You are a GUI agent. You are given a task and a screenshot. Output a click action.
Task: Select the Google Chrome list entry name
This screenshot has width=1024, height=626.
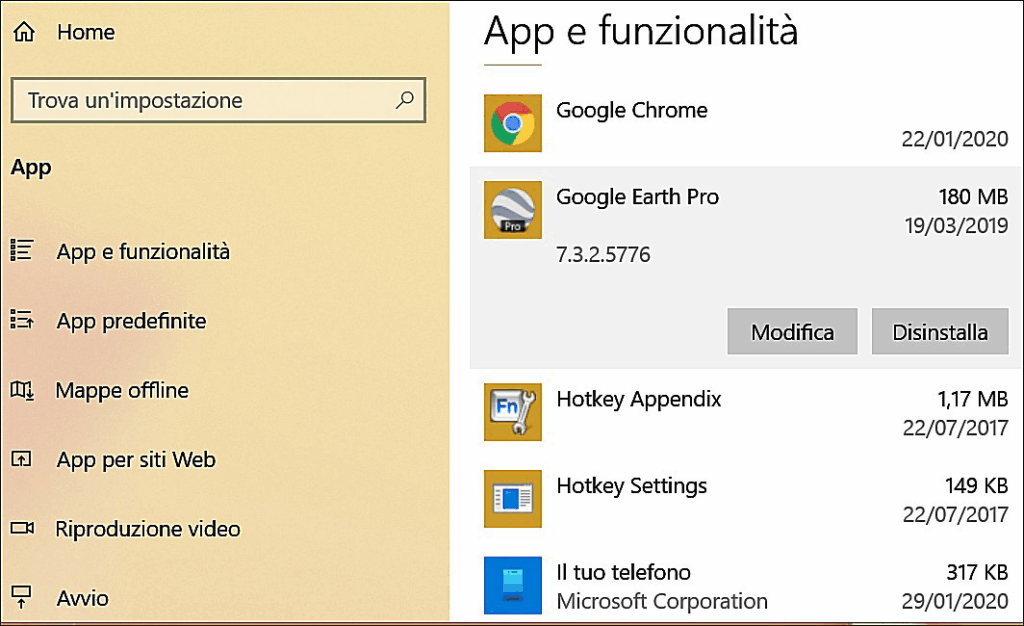pos(631,110)
